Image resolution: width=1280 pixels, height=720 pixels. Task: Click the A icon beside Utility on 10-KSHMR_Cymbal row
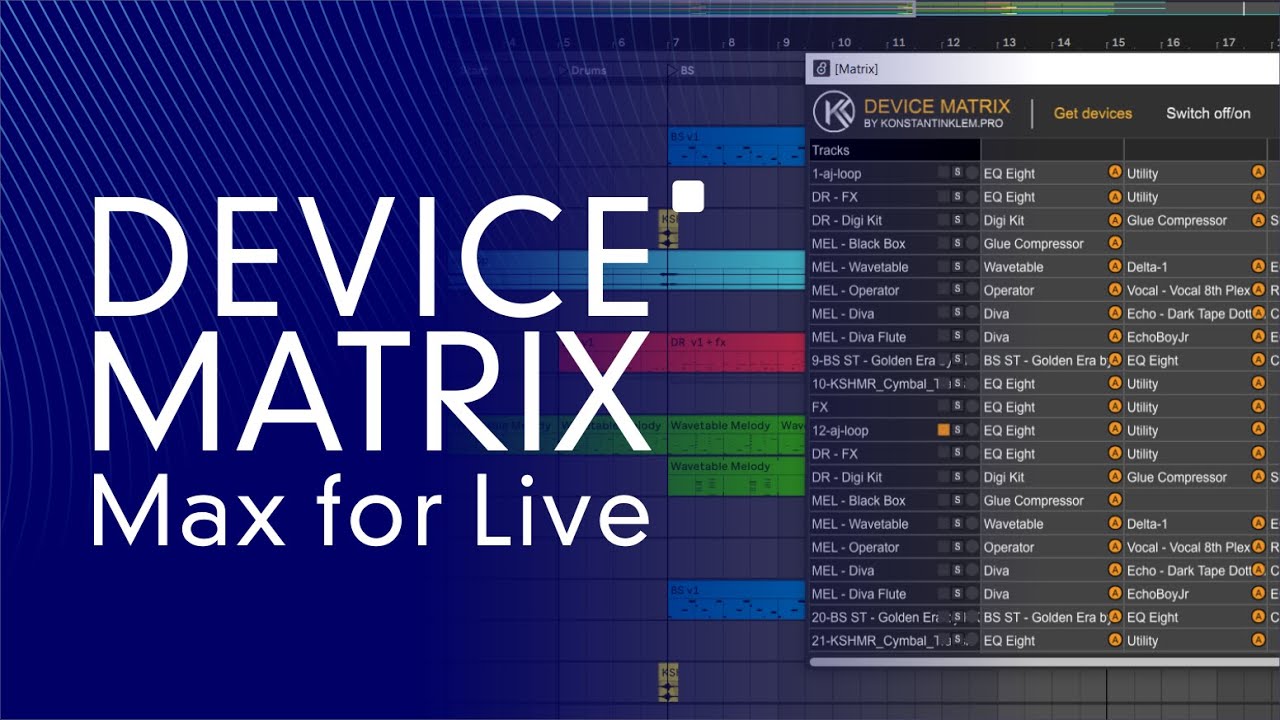point(1259,383)
